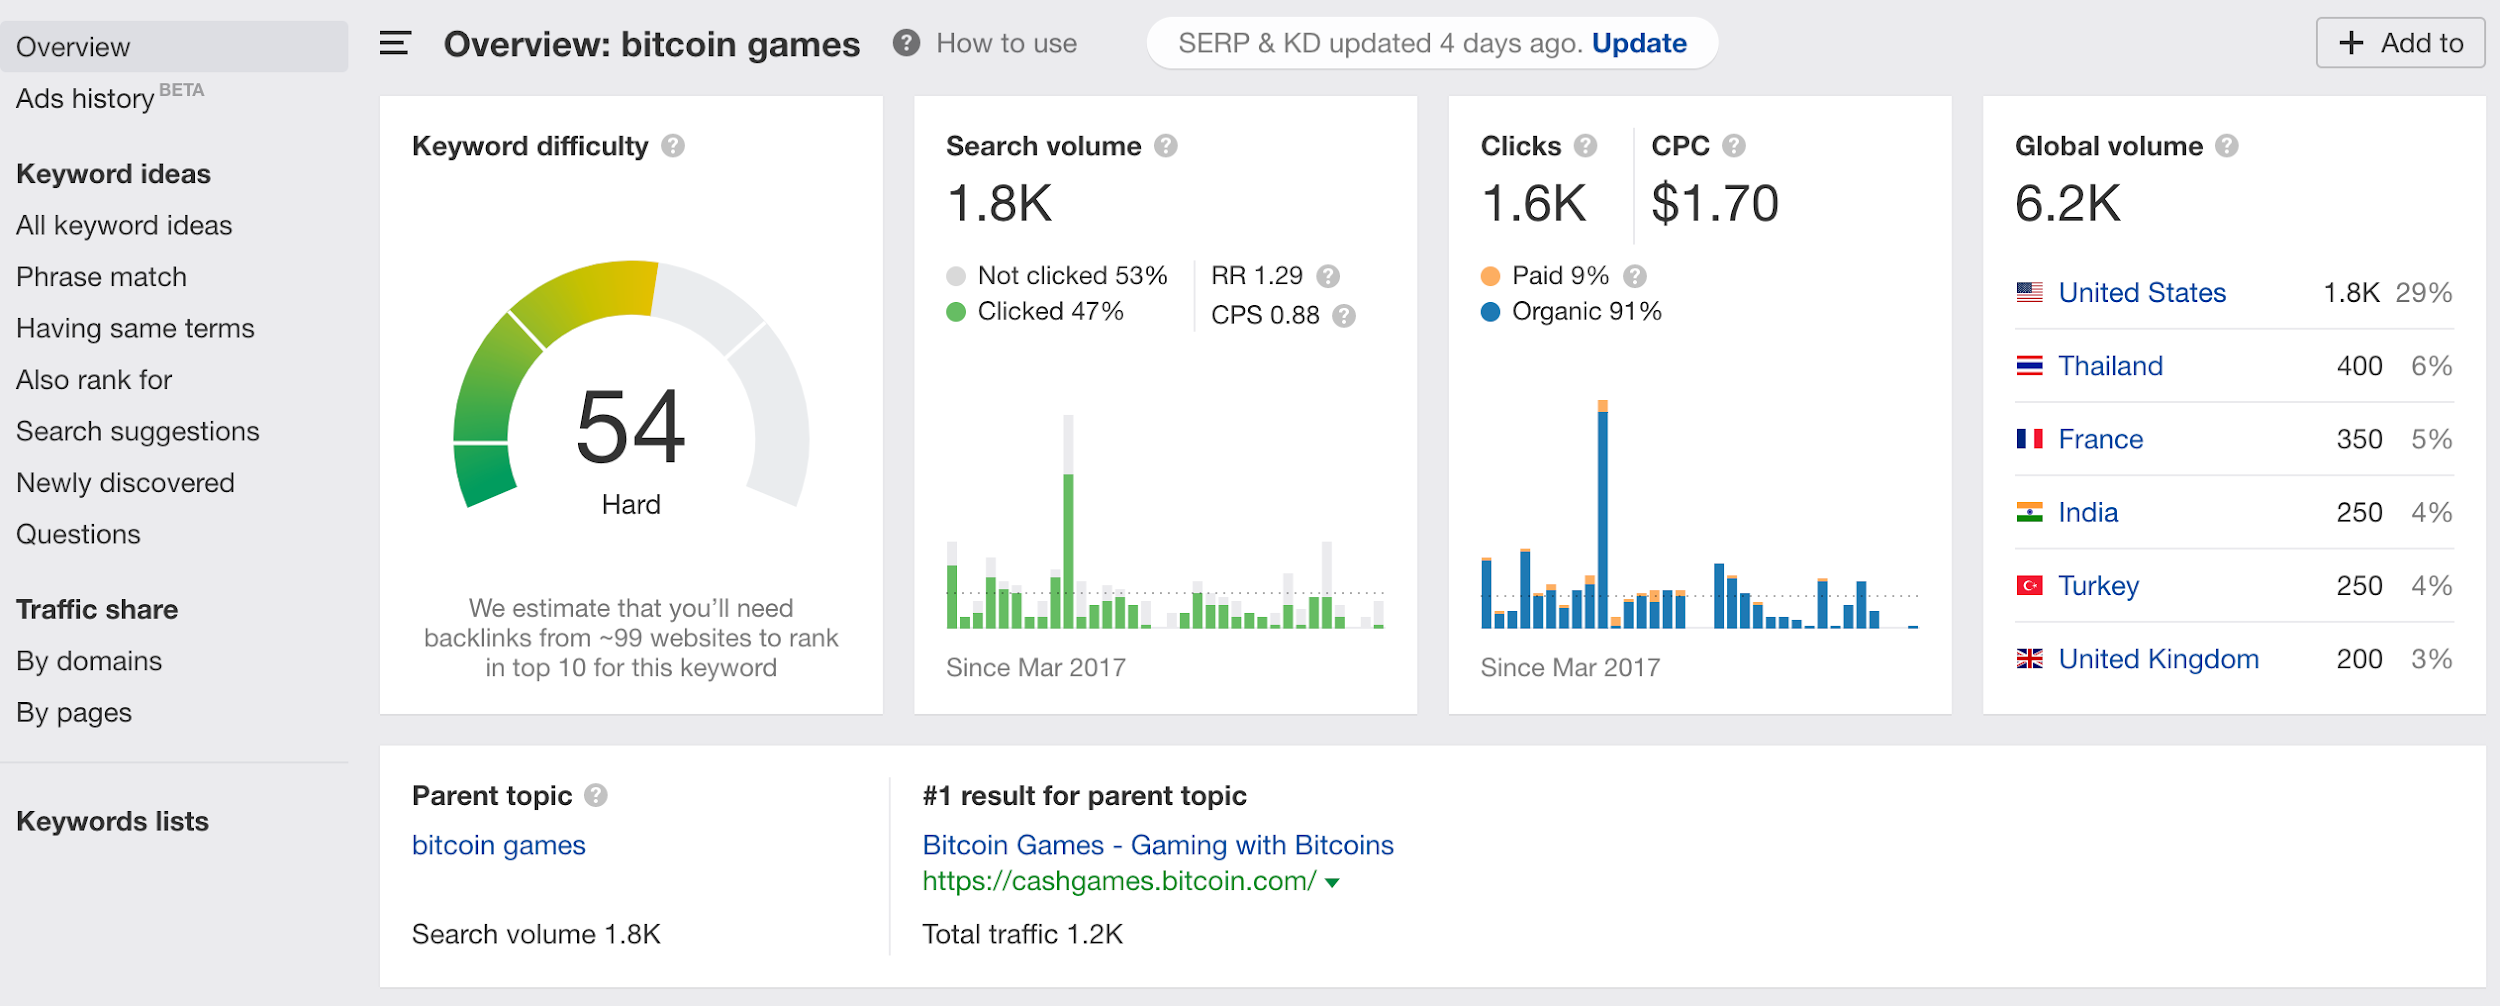
Task: Click the bitcoin games parent topic link
Action: point(498,845)
